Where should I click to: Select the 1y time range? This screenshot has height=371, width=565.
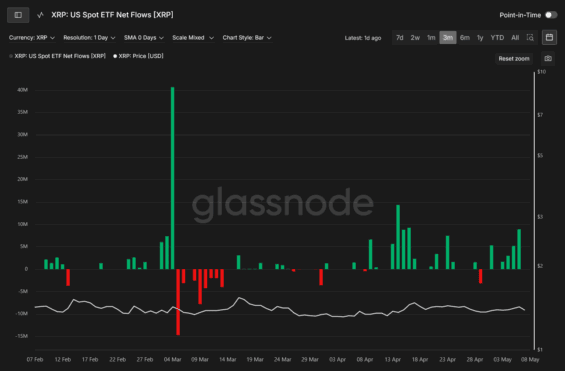coord(480,37)
